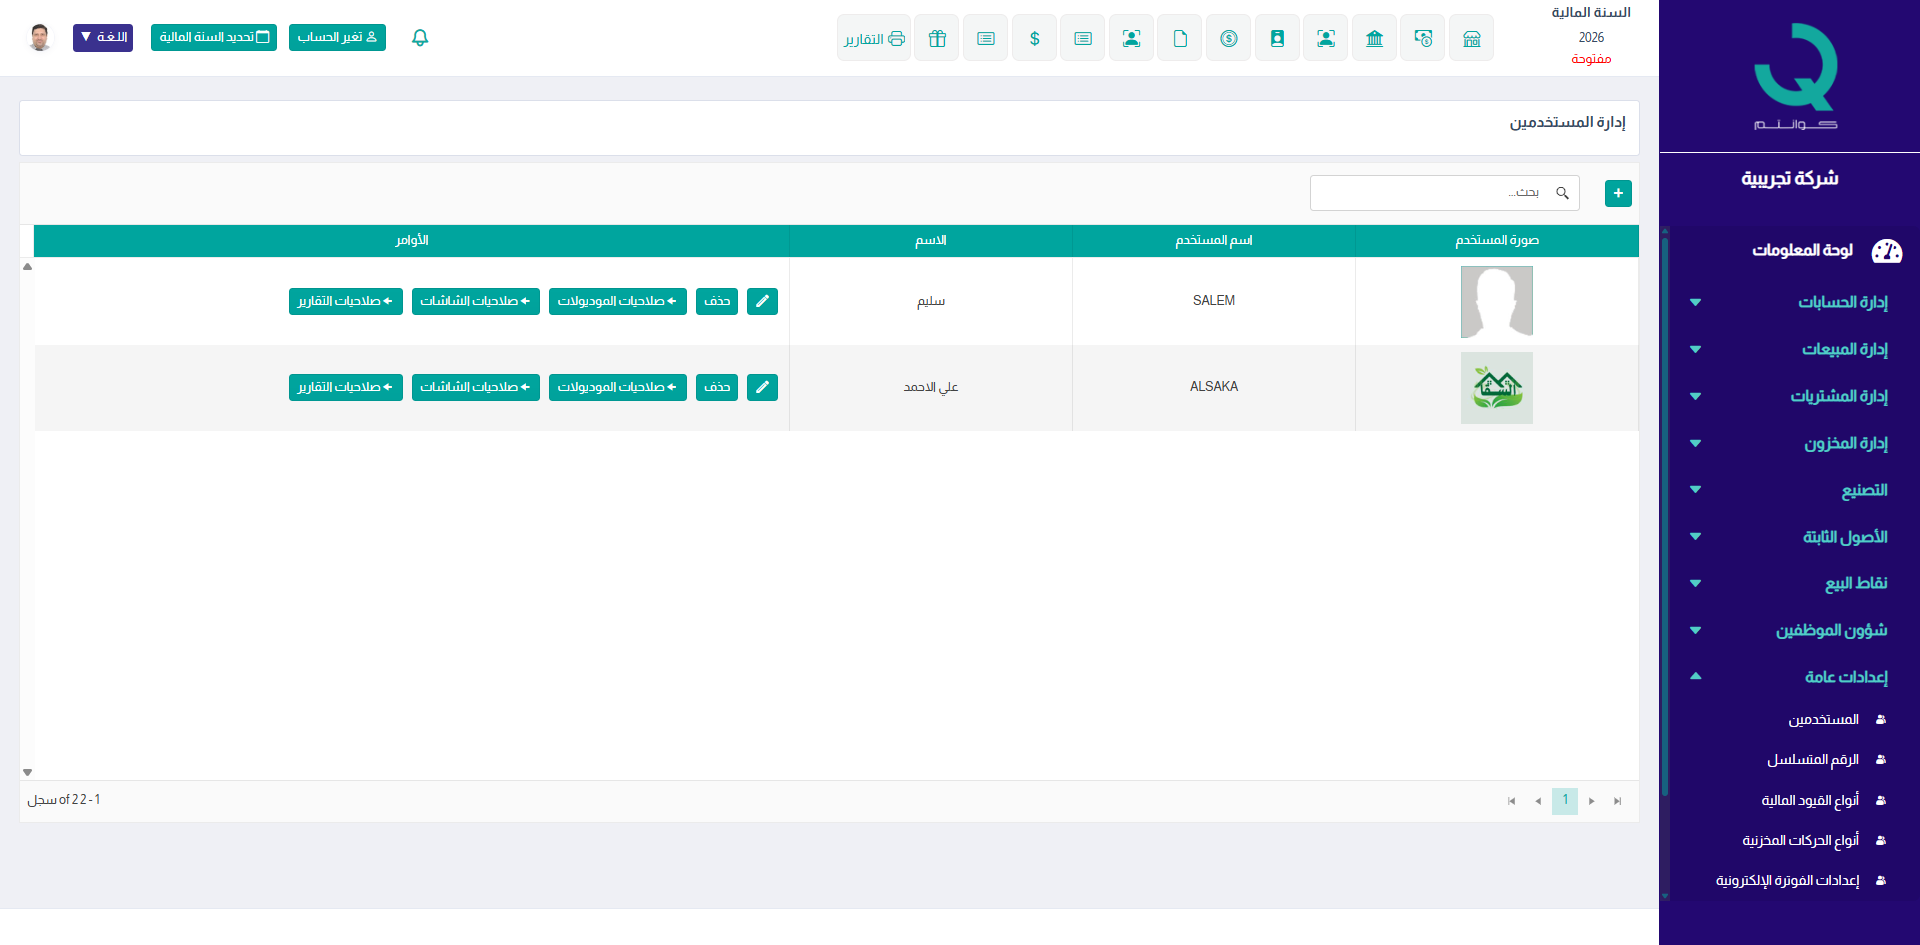Click حذف button for SALEM user
The image size is (1920, 945).
[716, 301]
